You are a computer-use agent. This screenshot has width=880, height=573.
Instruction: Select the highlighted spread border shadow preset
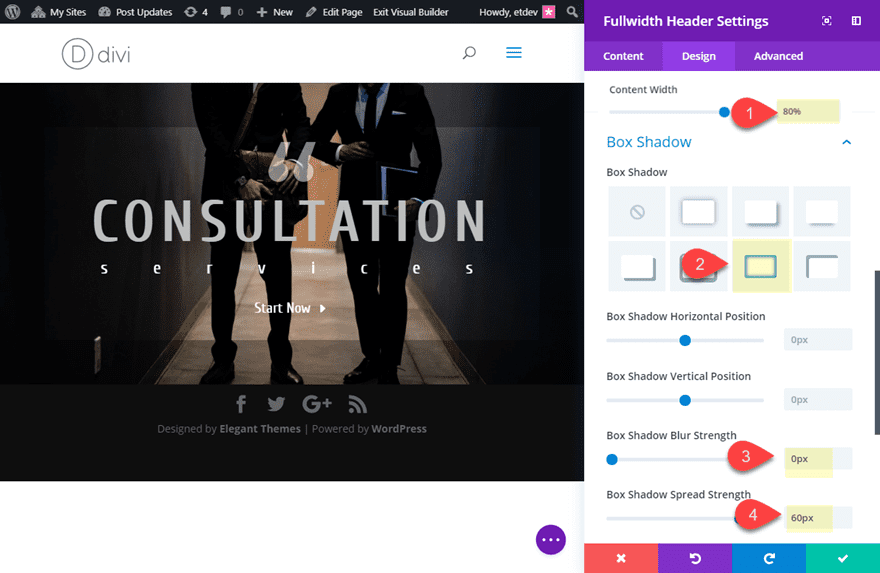[x=760, y=267]
